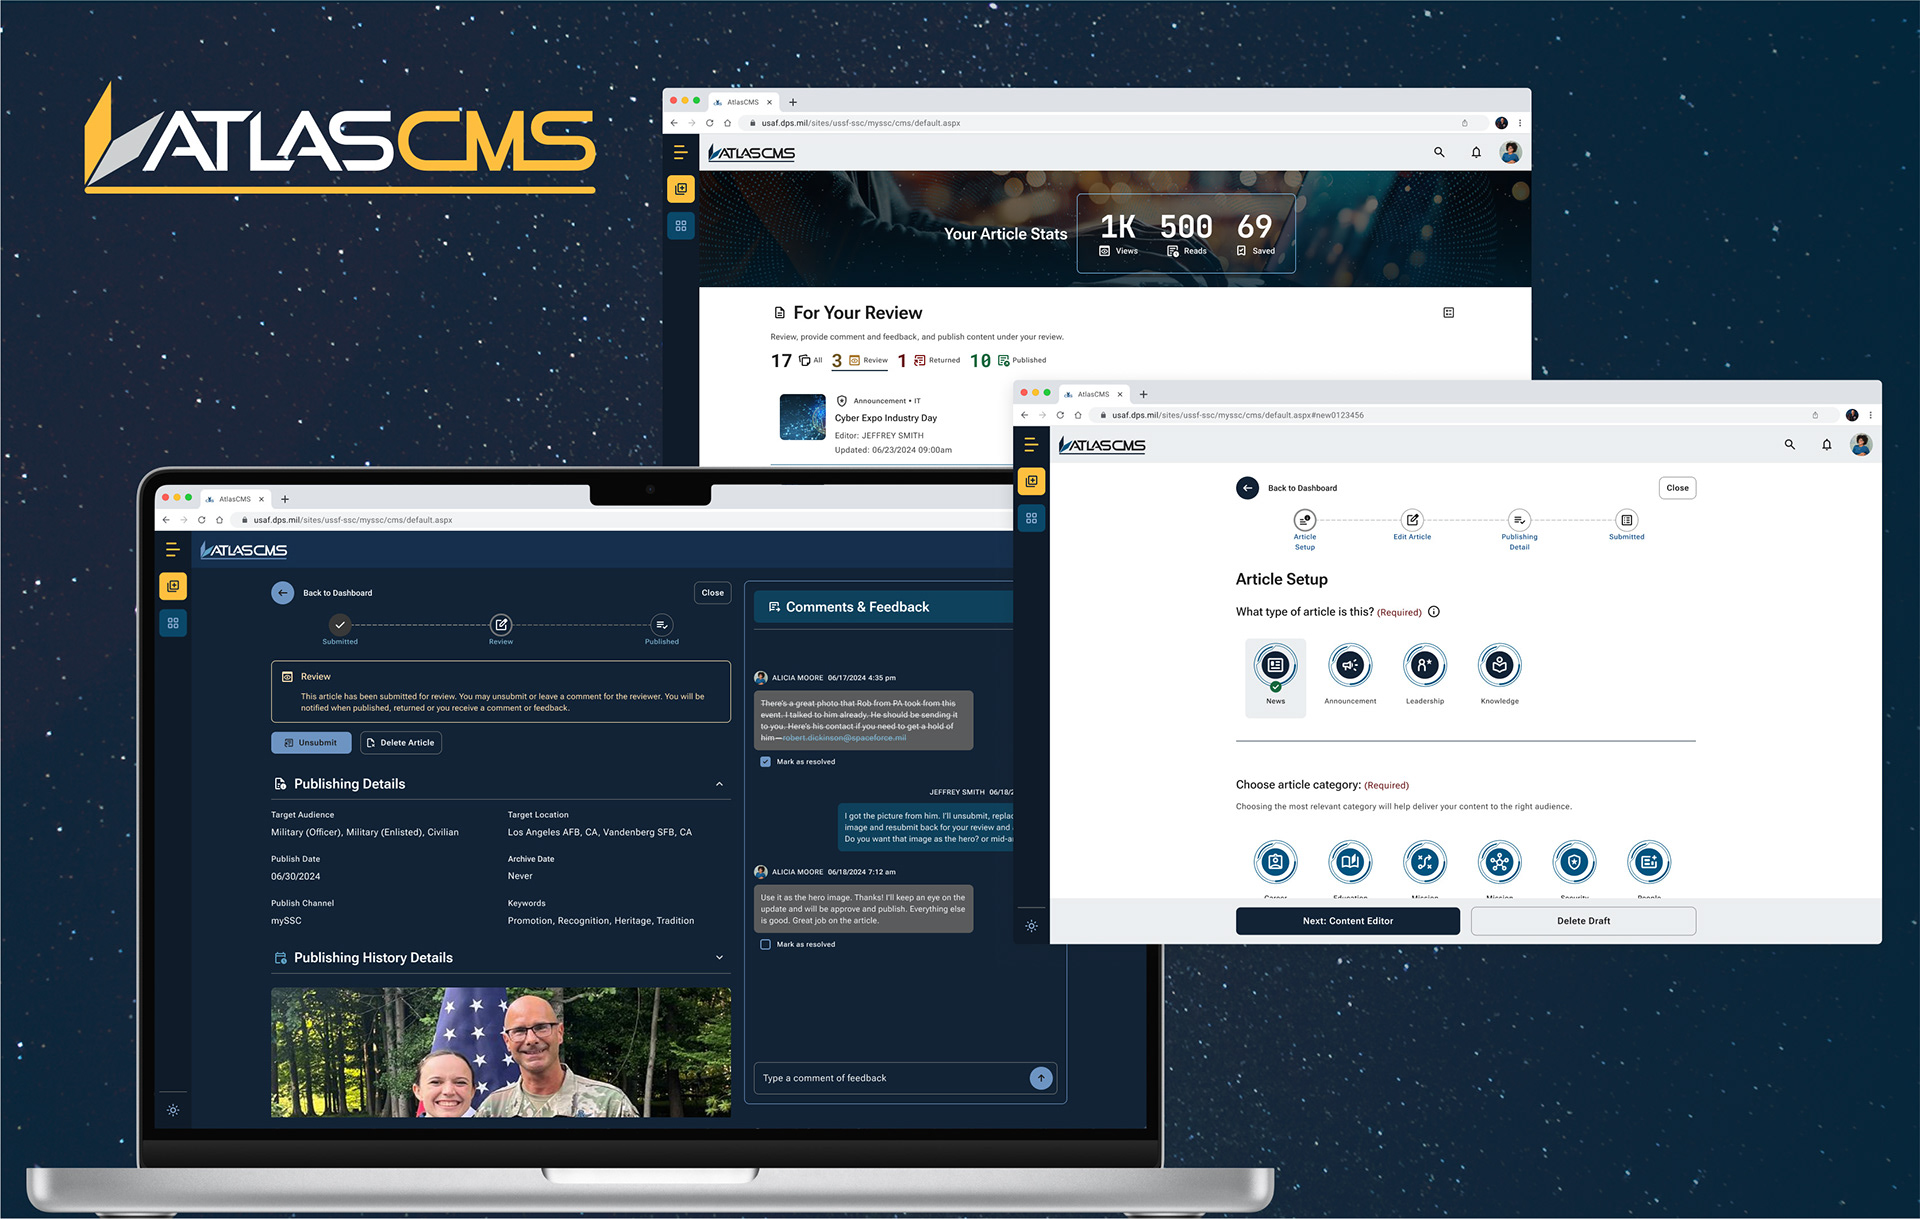Click the article hero photo on laptop window

coord(500,1052)
